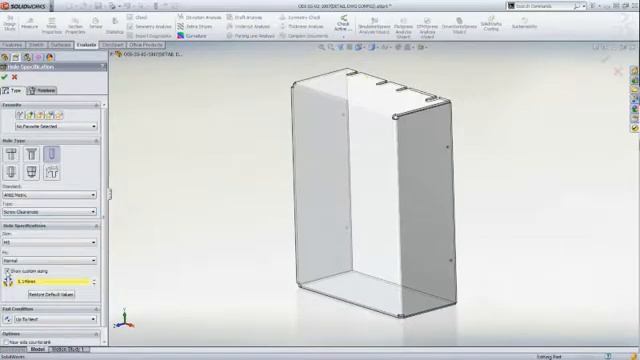Screen dimensions: 640x360
Task: Open the DisplayManager tab icon
Action: point(50,57)
